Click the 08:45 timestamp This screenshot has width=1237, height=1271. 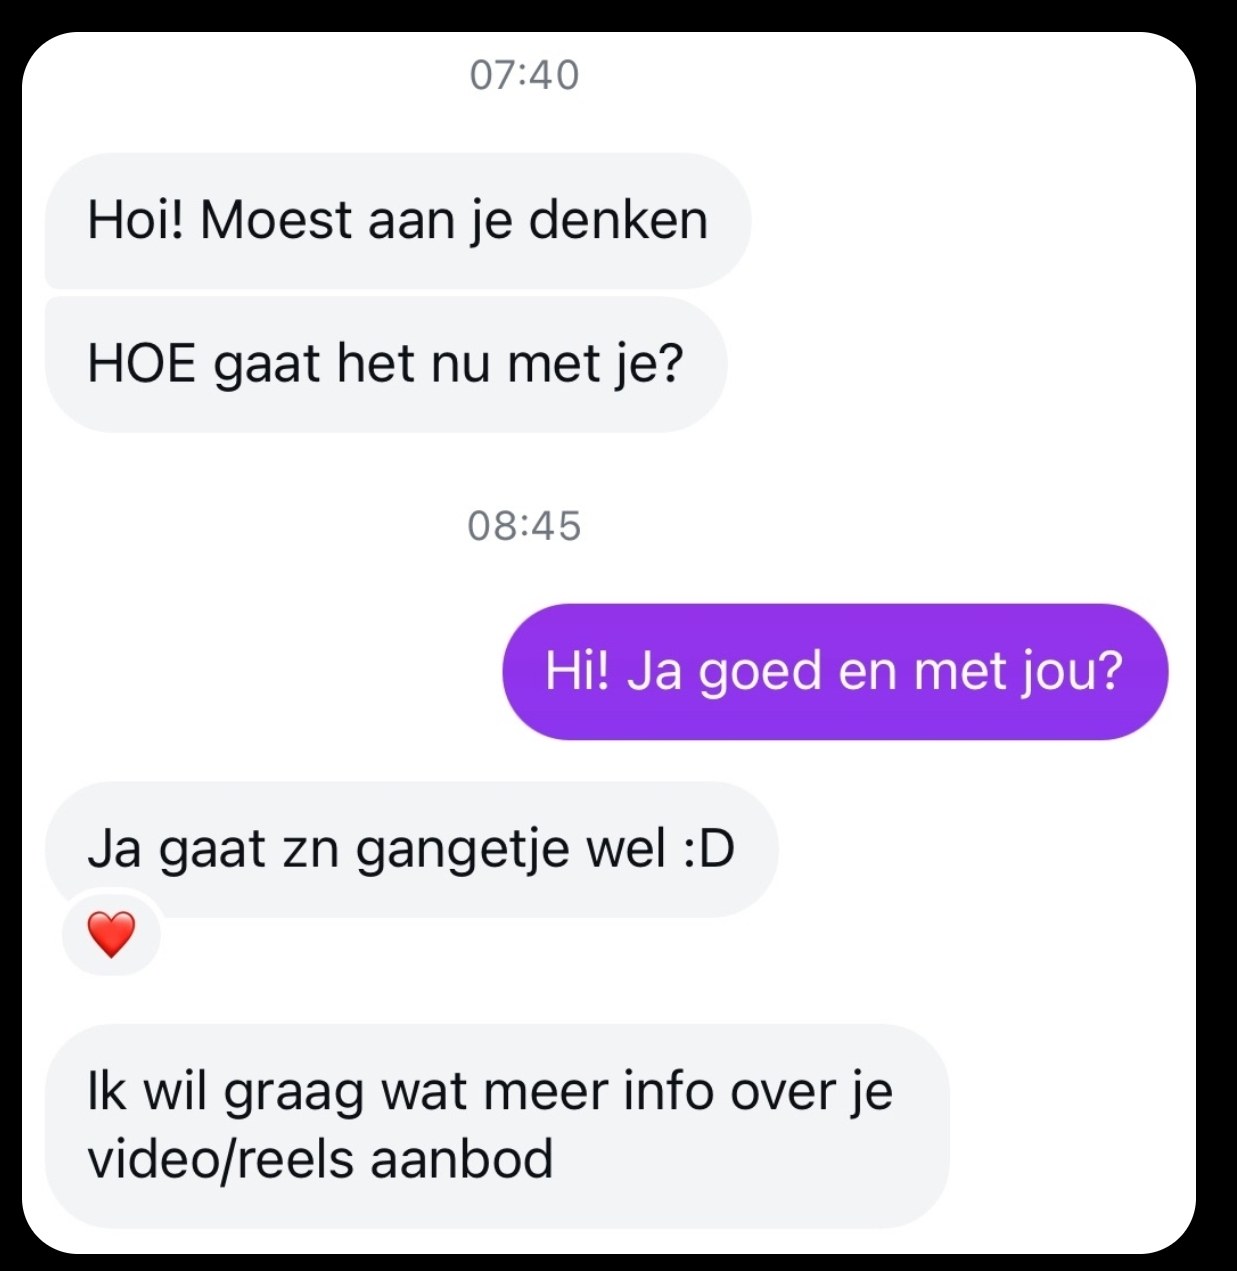click(x=524, y=526)
